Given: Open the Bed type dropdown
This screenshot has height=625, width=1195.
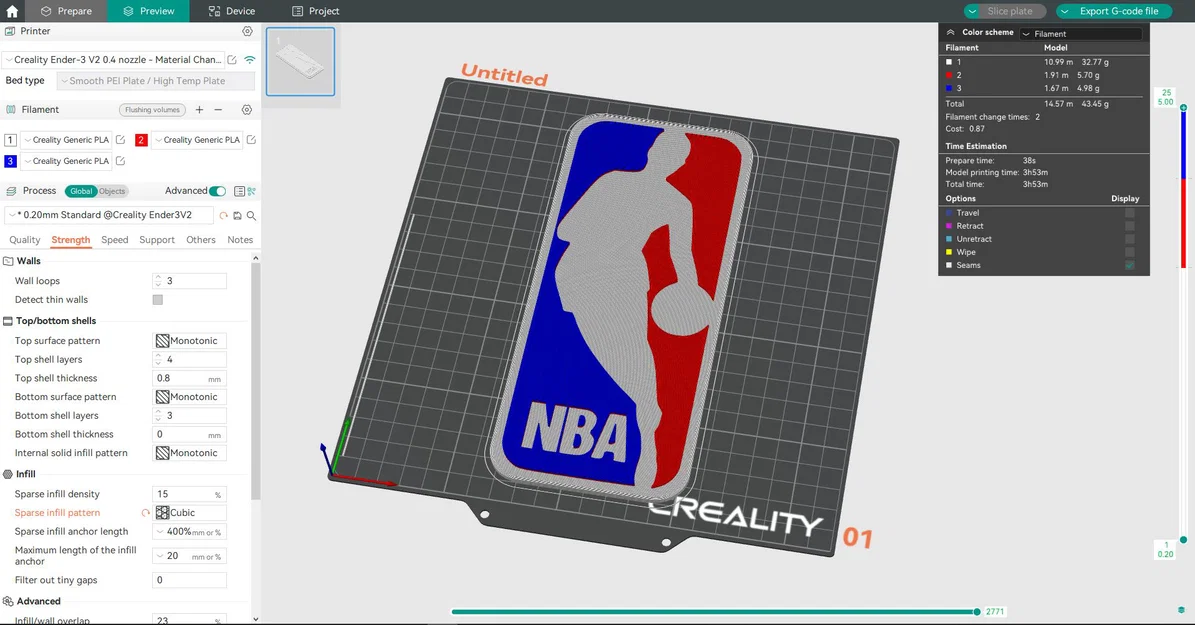Looking at the screenshot, I should pos(155,81).
